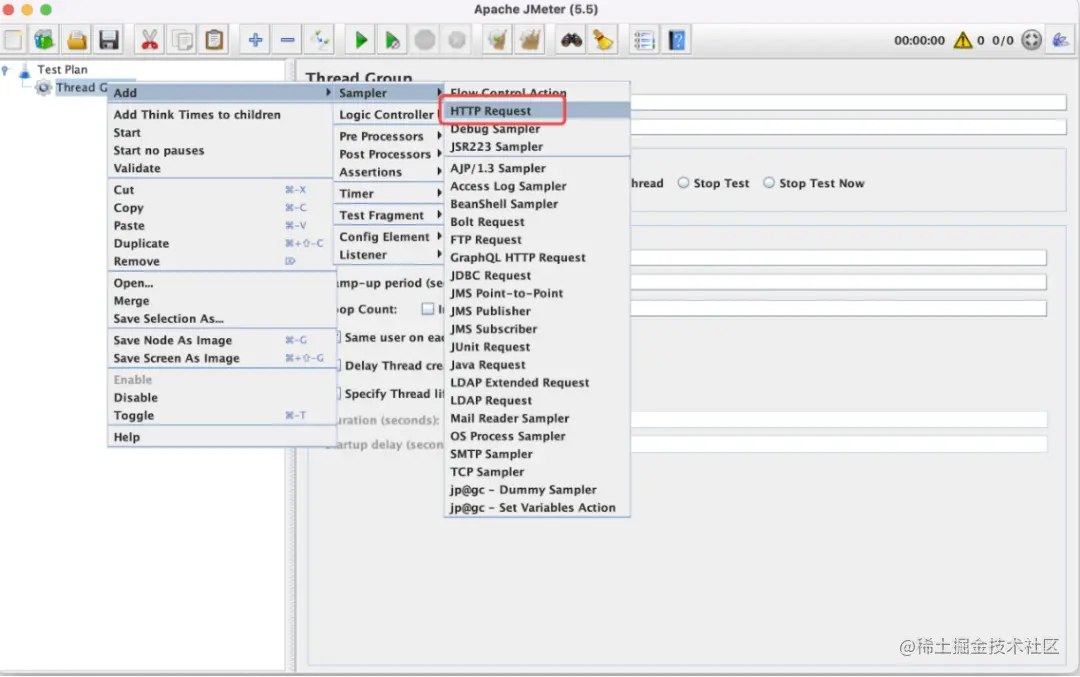Click Save Node As Image
This screenshot has height=677, width=1080.
221,340
